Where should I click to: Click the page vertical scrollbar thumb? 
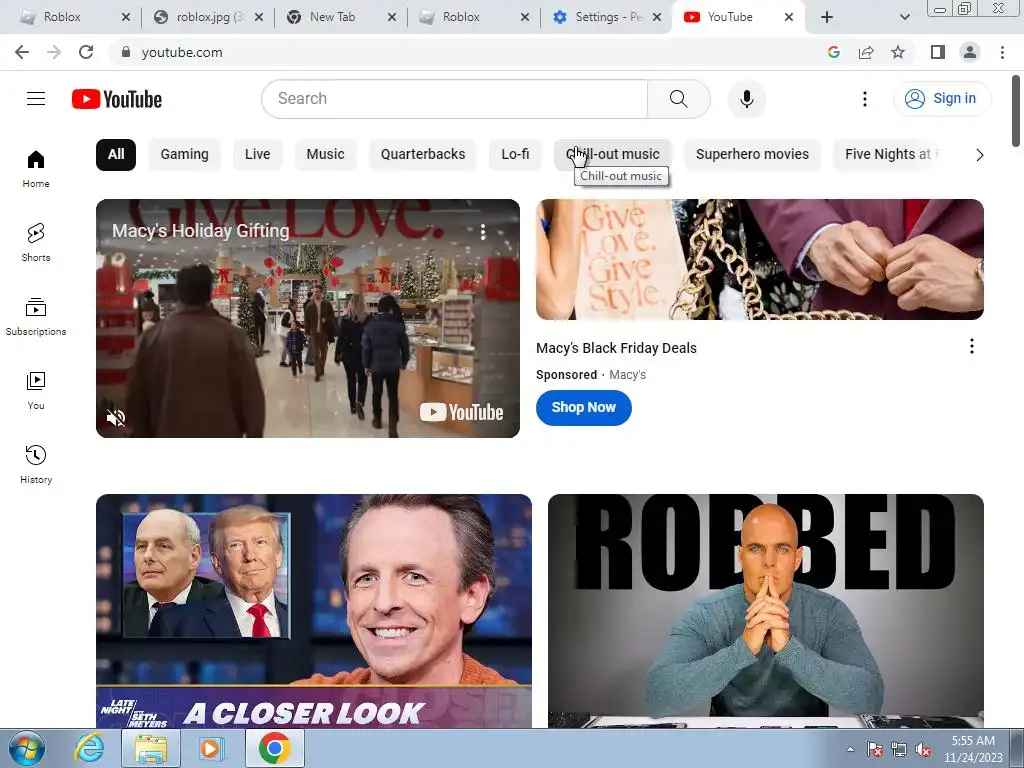click(x=1016, y=111)
